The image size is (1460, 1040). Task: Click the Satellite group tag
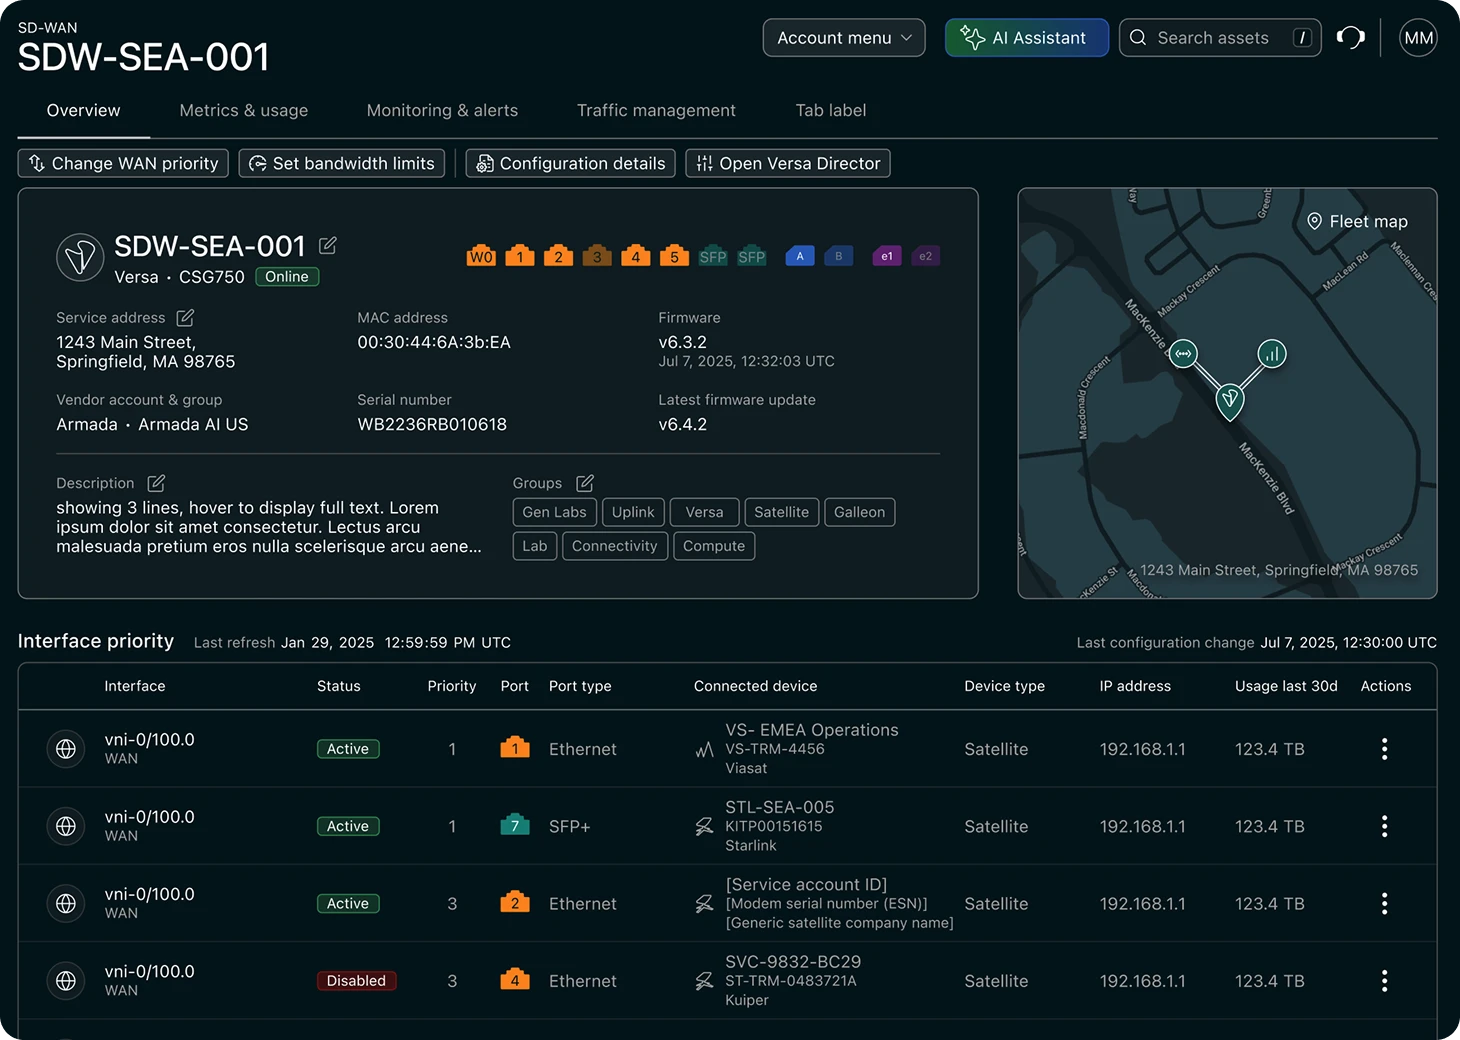click(x=781, y=512)
